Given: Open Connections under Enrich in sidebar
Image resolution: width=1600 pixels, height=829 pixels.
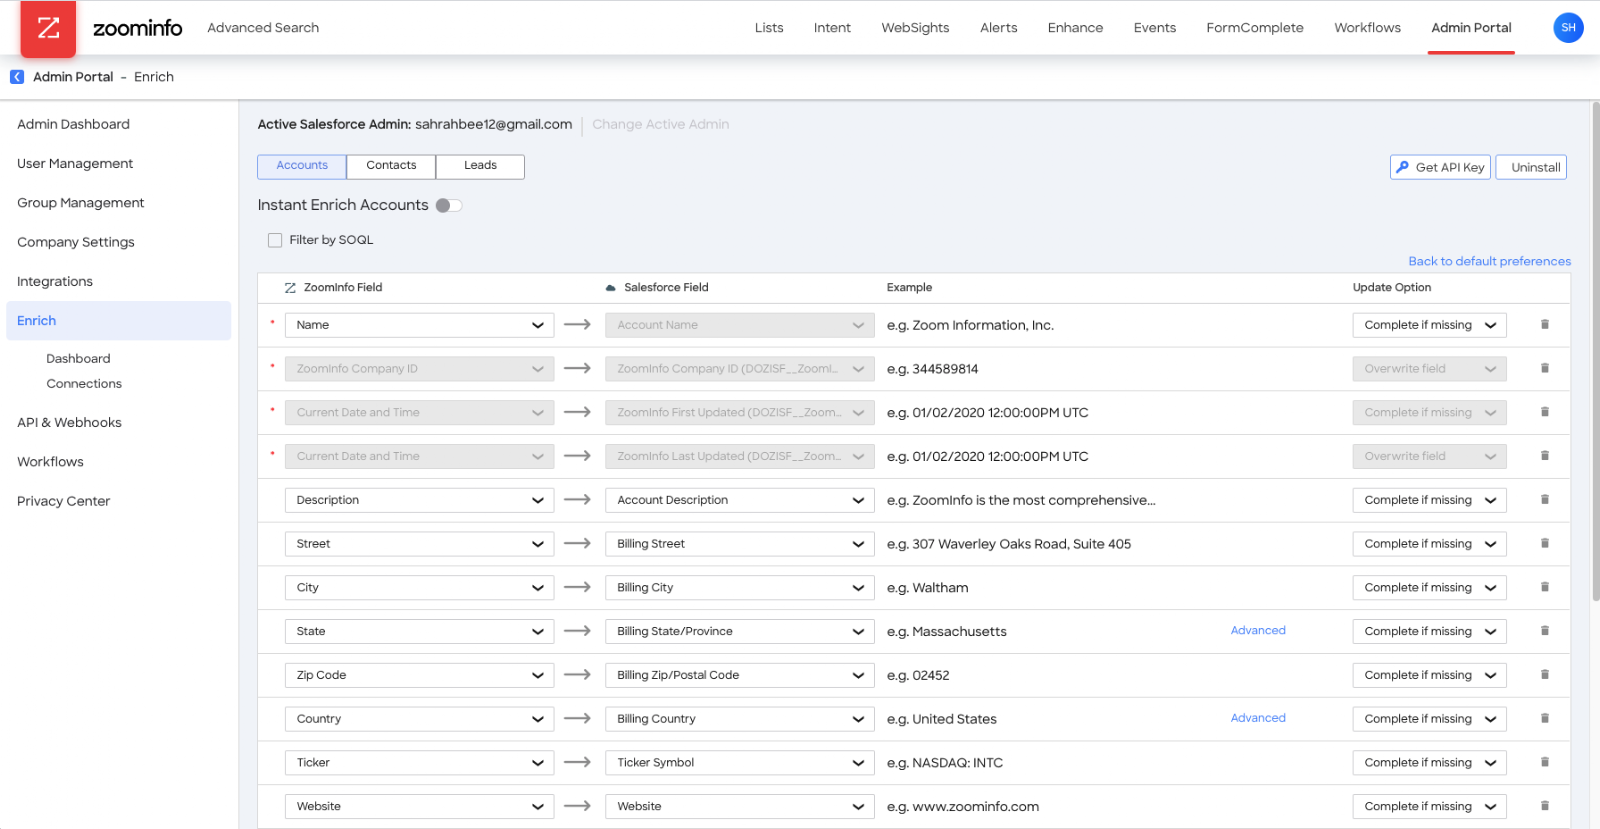Looking at the screenshot, I should coord(84,384).
